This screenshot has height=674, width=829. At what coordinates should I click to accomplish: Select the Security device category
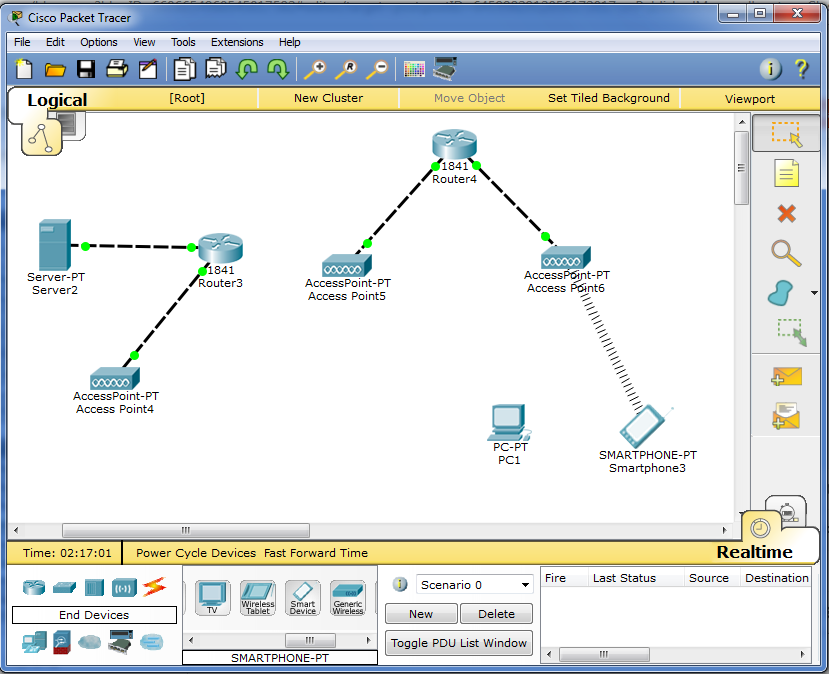[62, 642]
